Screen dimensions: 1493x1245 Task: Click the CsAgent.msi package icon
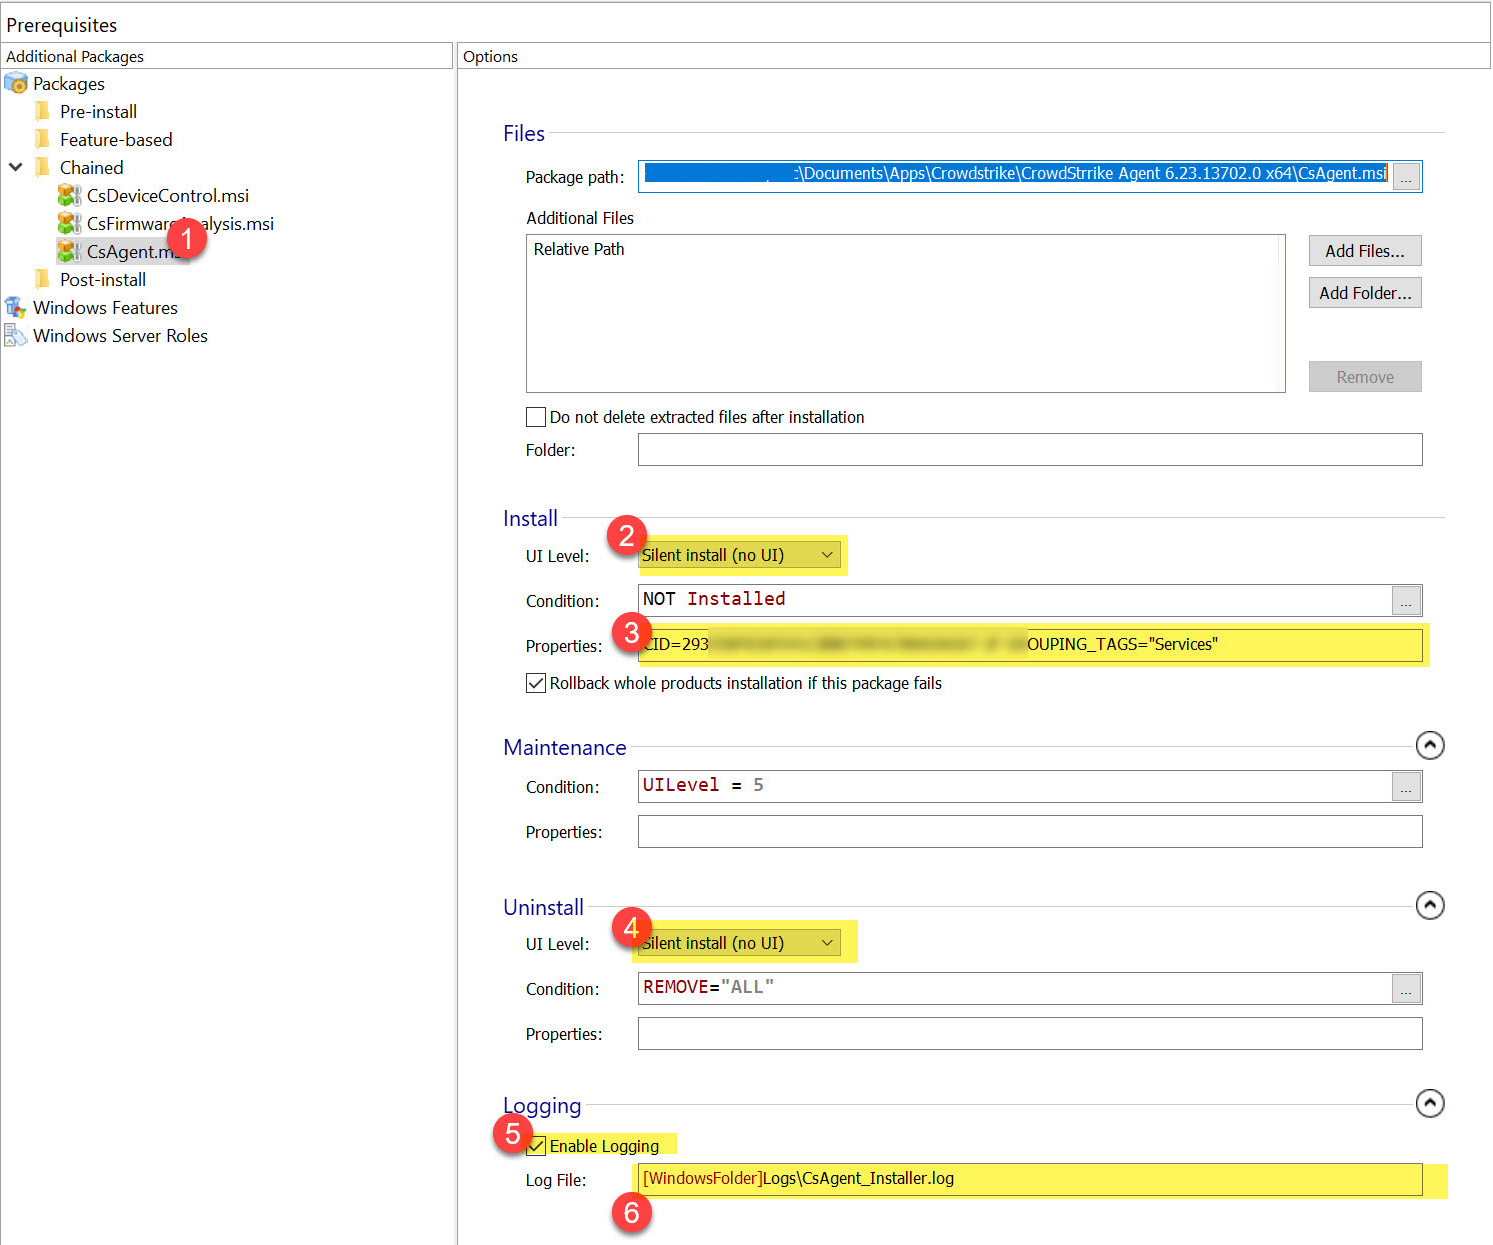[x=70, y=251]
